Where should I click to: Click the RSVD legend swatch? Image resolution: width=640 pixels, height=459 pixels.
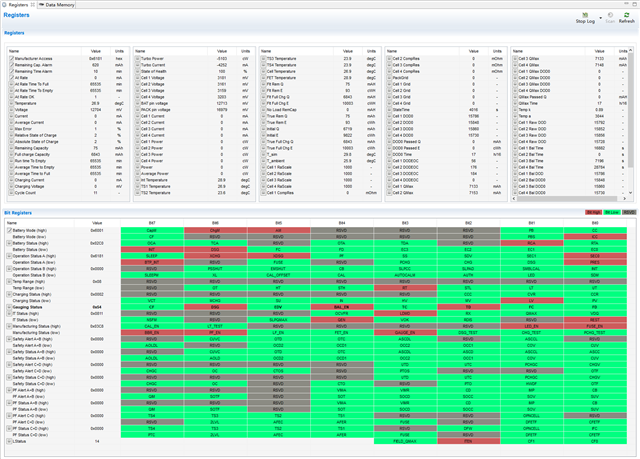[x=629, y=213]
